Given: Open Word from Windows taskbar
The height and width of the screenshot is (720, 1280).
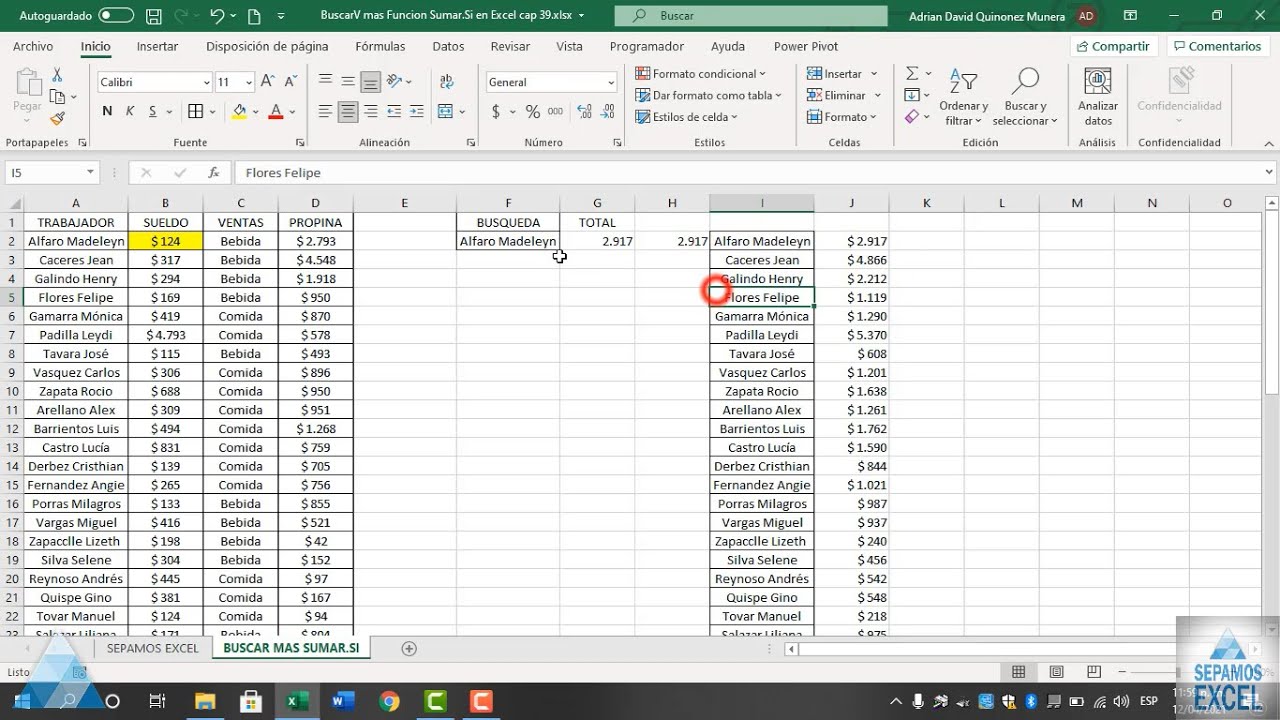Looking at the screenshot, I should [343, 701].
